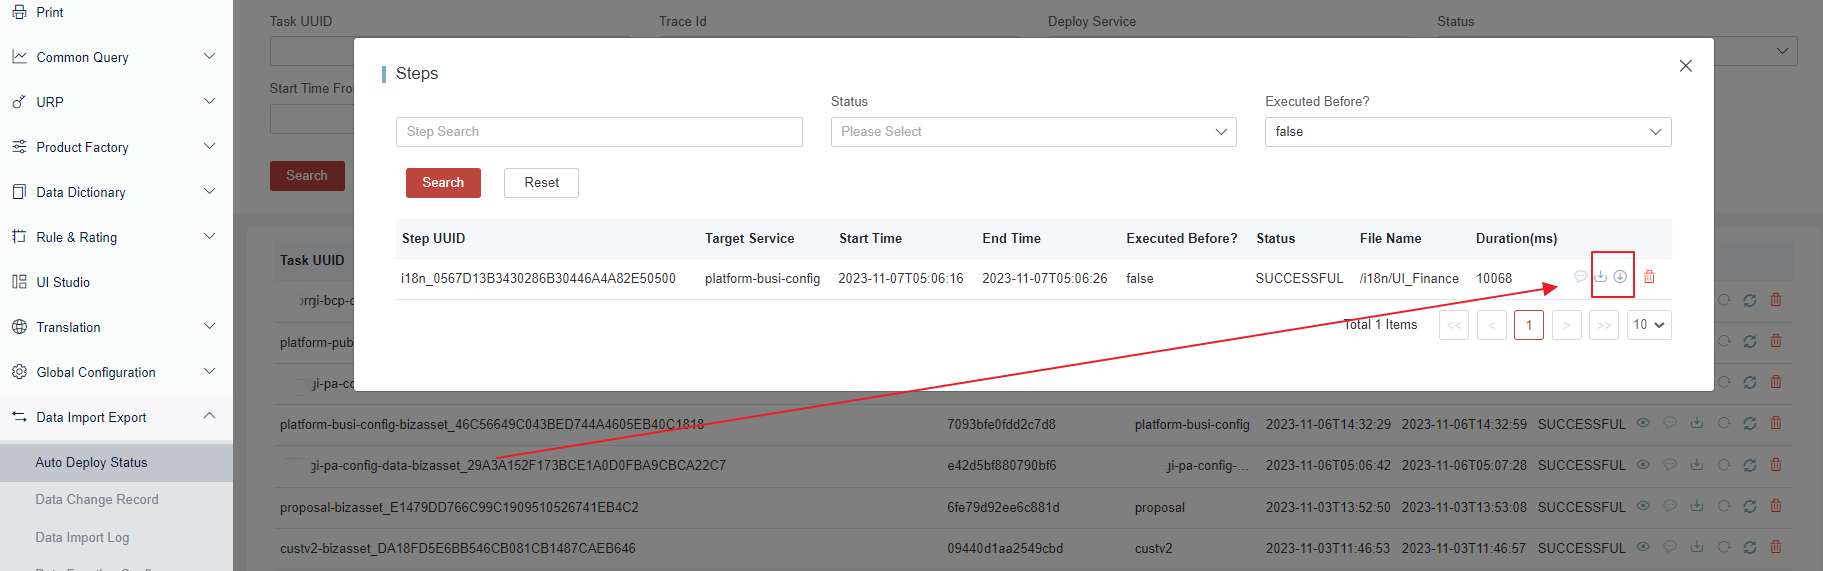Image resolution: width=1823 pixels, height=571 pixels.
Task: Close the Steps dialog
Action: point(1685,66)
